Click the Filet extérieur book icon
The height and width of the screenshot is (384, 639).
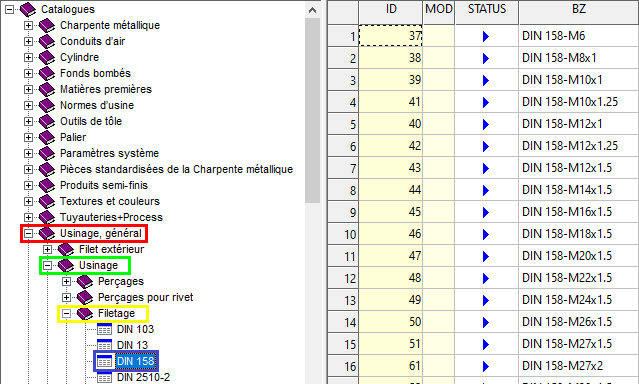[66, 249]
